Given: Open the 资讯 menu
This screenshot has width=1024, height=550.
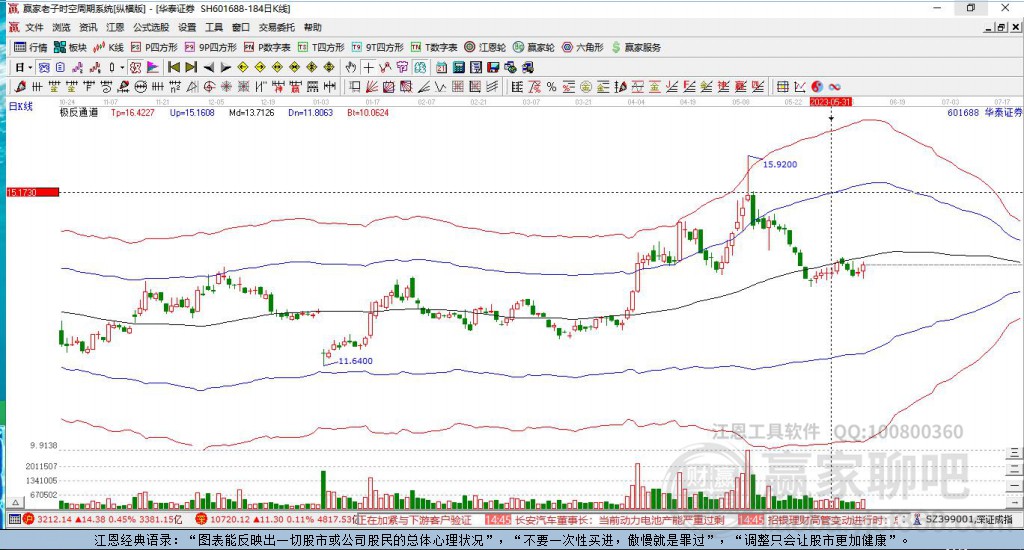Looking at the screenshot, I should pos(88,27).
